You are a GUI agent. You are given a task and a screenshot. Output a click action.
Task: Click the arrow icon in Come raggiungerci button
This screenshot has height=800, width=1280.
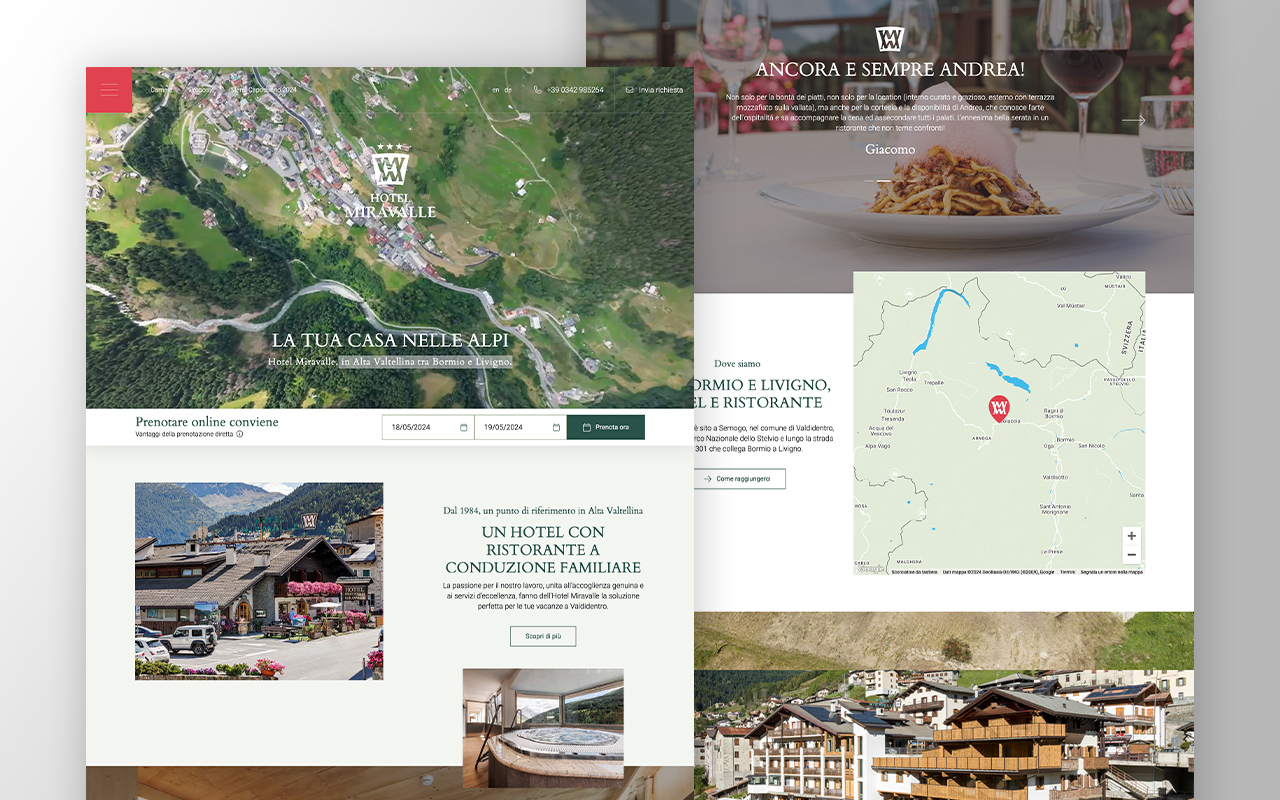tap(707, 479)
